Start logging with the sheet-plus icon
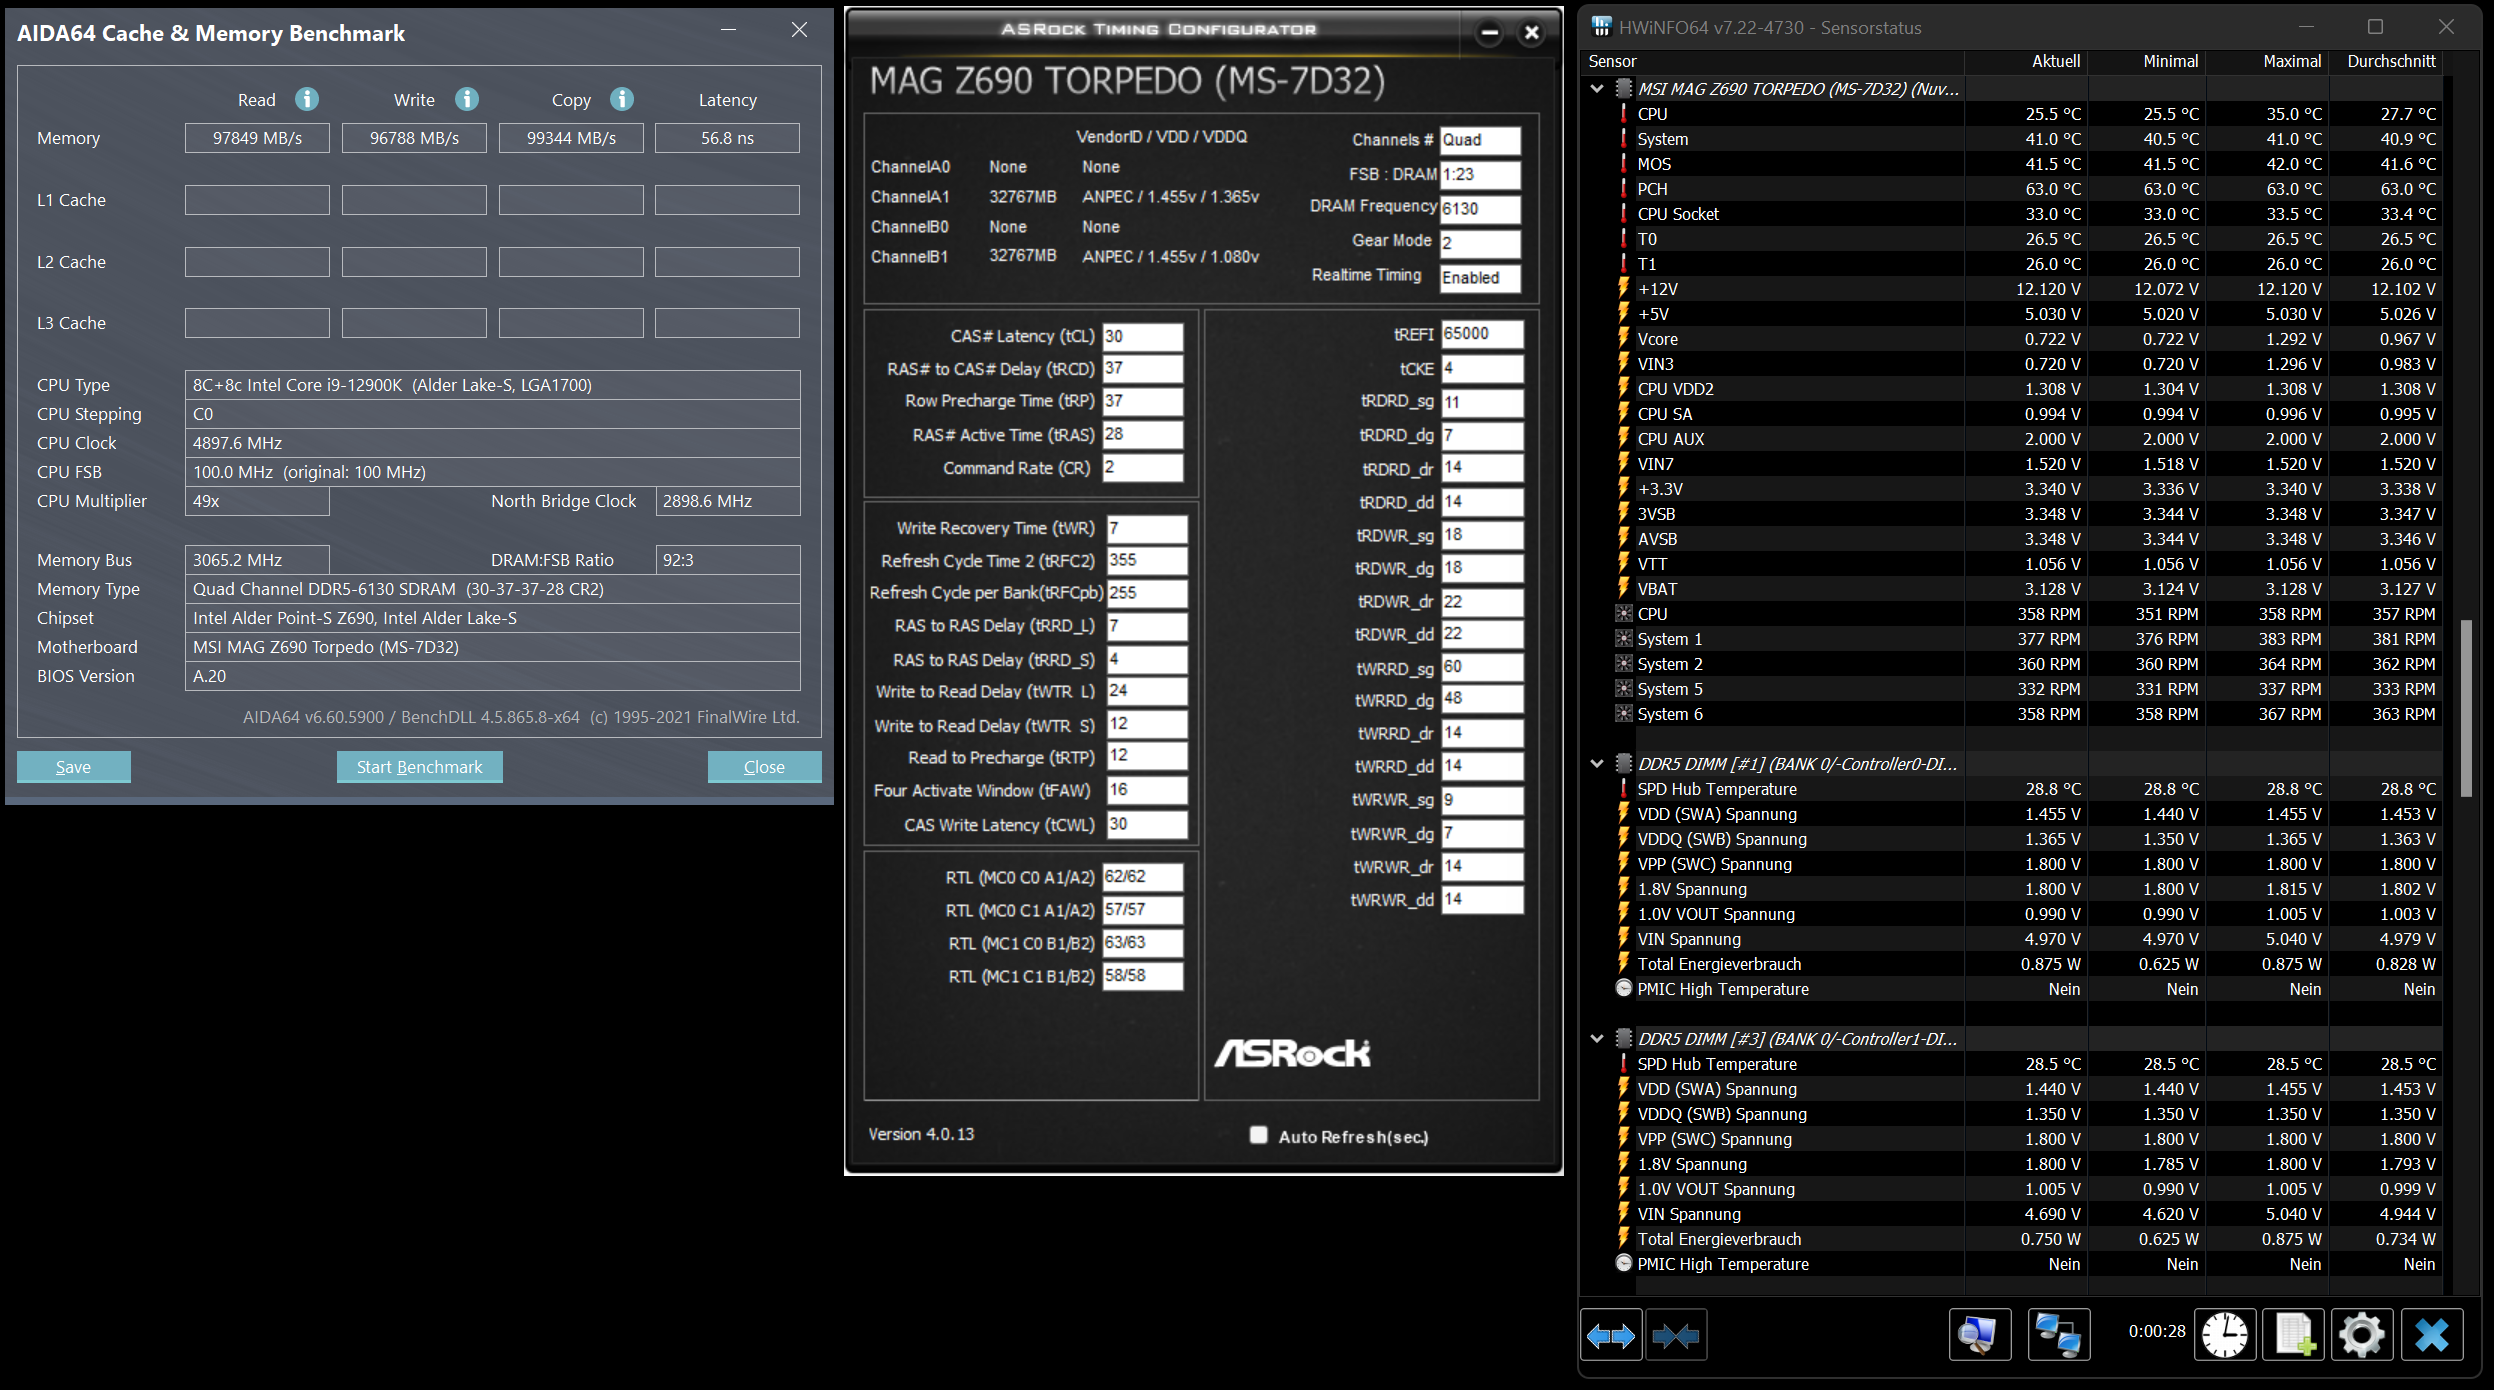Screen dimensions: 2494x1390 point(2294,1335)
